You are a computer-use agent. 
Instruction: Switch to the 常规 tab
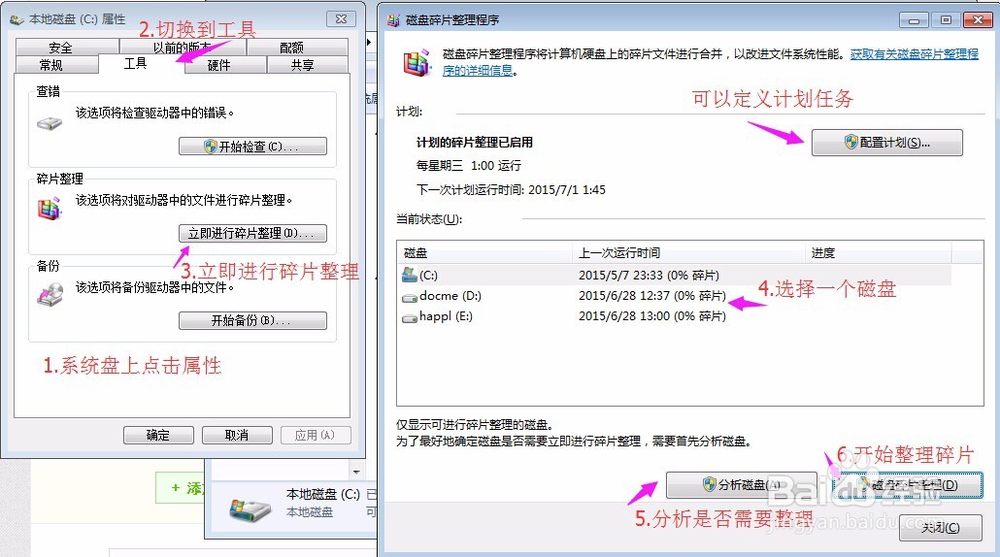tap(56, 65)
